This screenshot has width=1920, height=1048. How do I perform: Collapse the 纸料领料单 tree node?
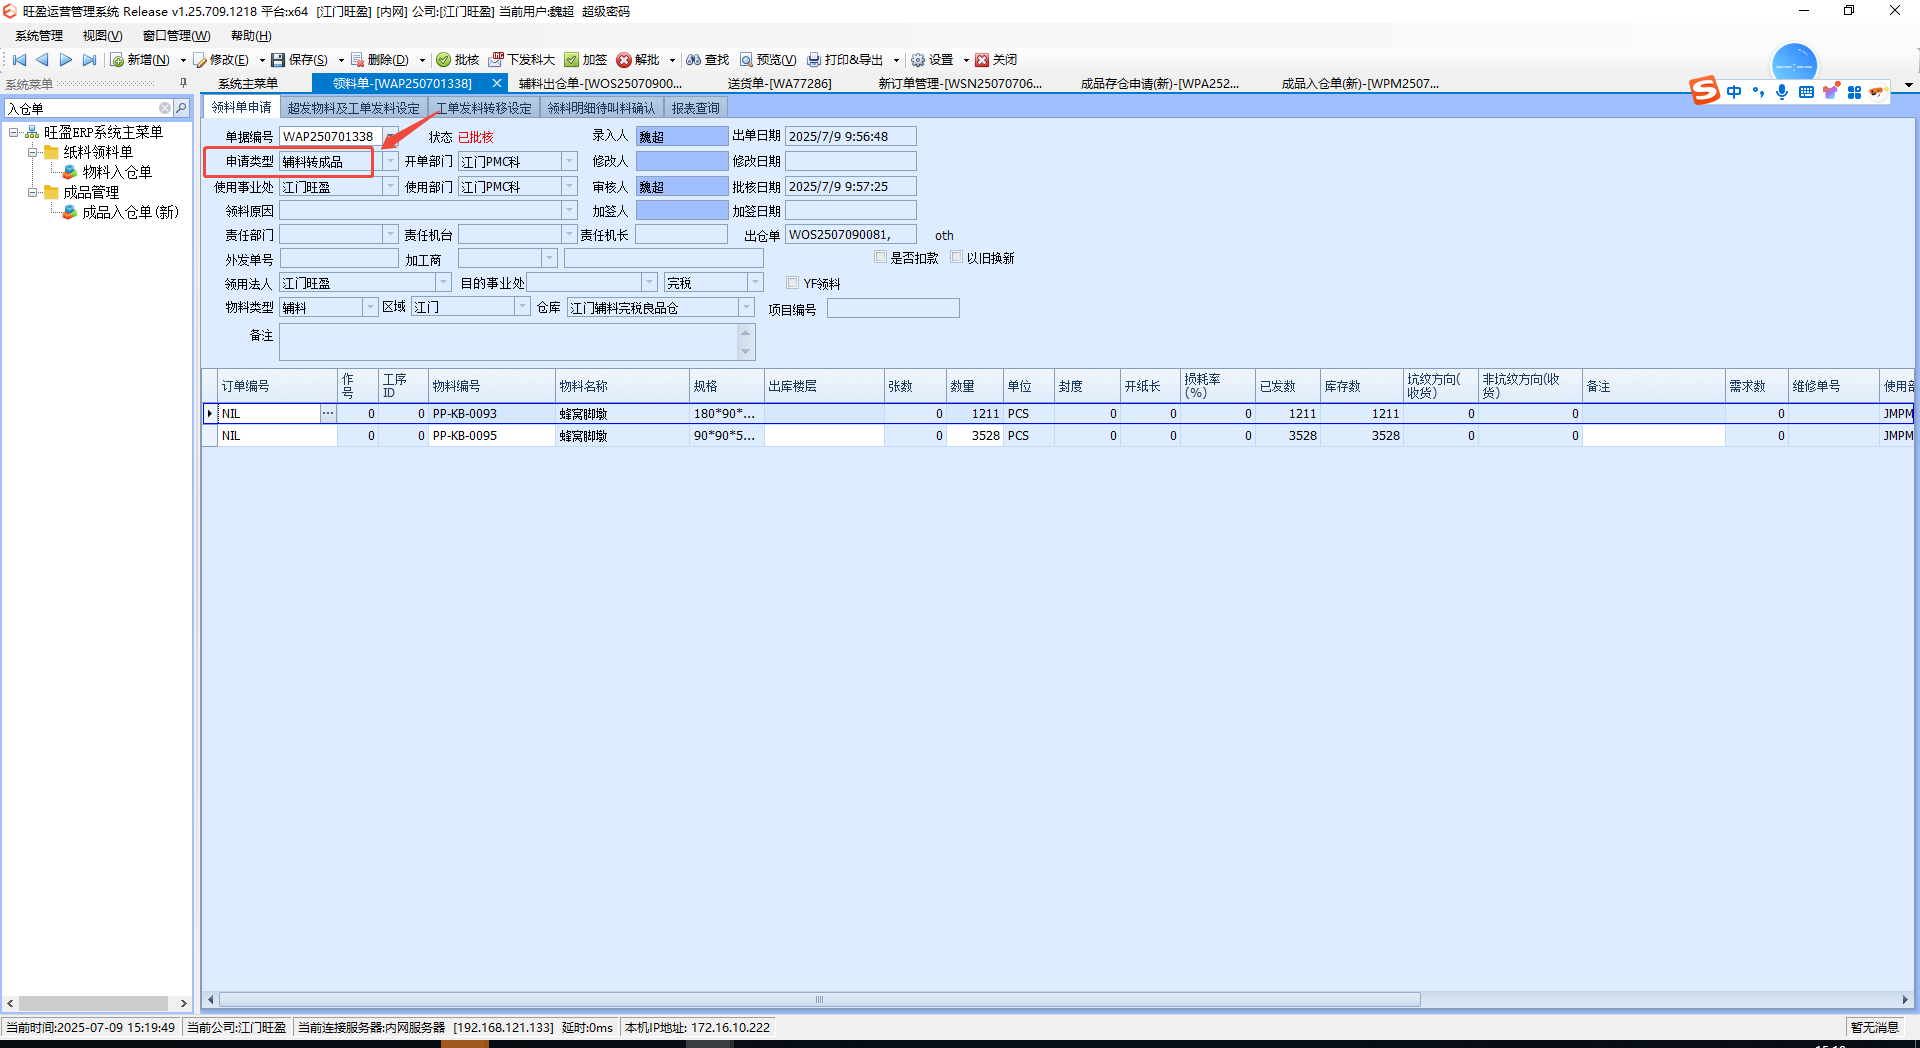[x=33, y=152]
